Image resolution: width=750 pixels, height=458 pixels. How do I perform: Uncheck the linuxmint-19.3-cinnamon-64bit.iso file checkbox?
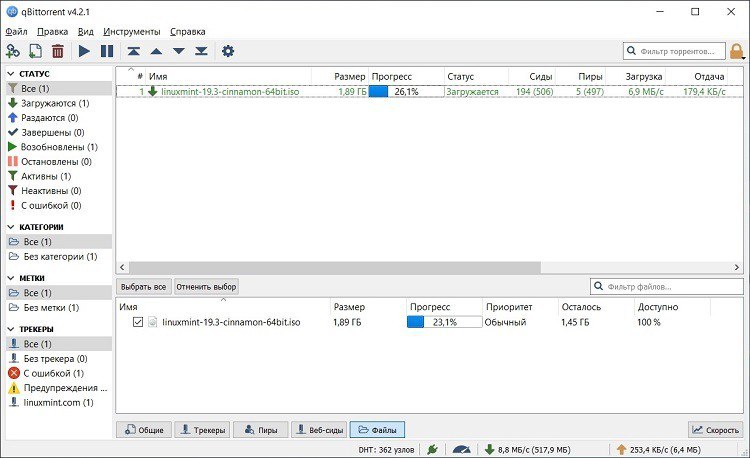pyautogui.click(x=138, y=322)
